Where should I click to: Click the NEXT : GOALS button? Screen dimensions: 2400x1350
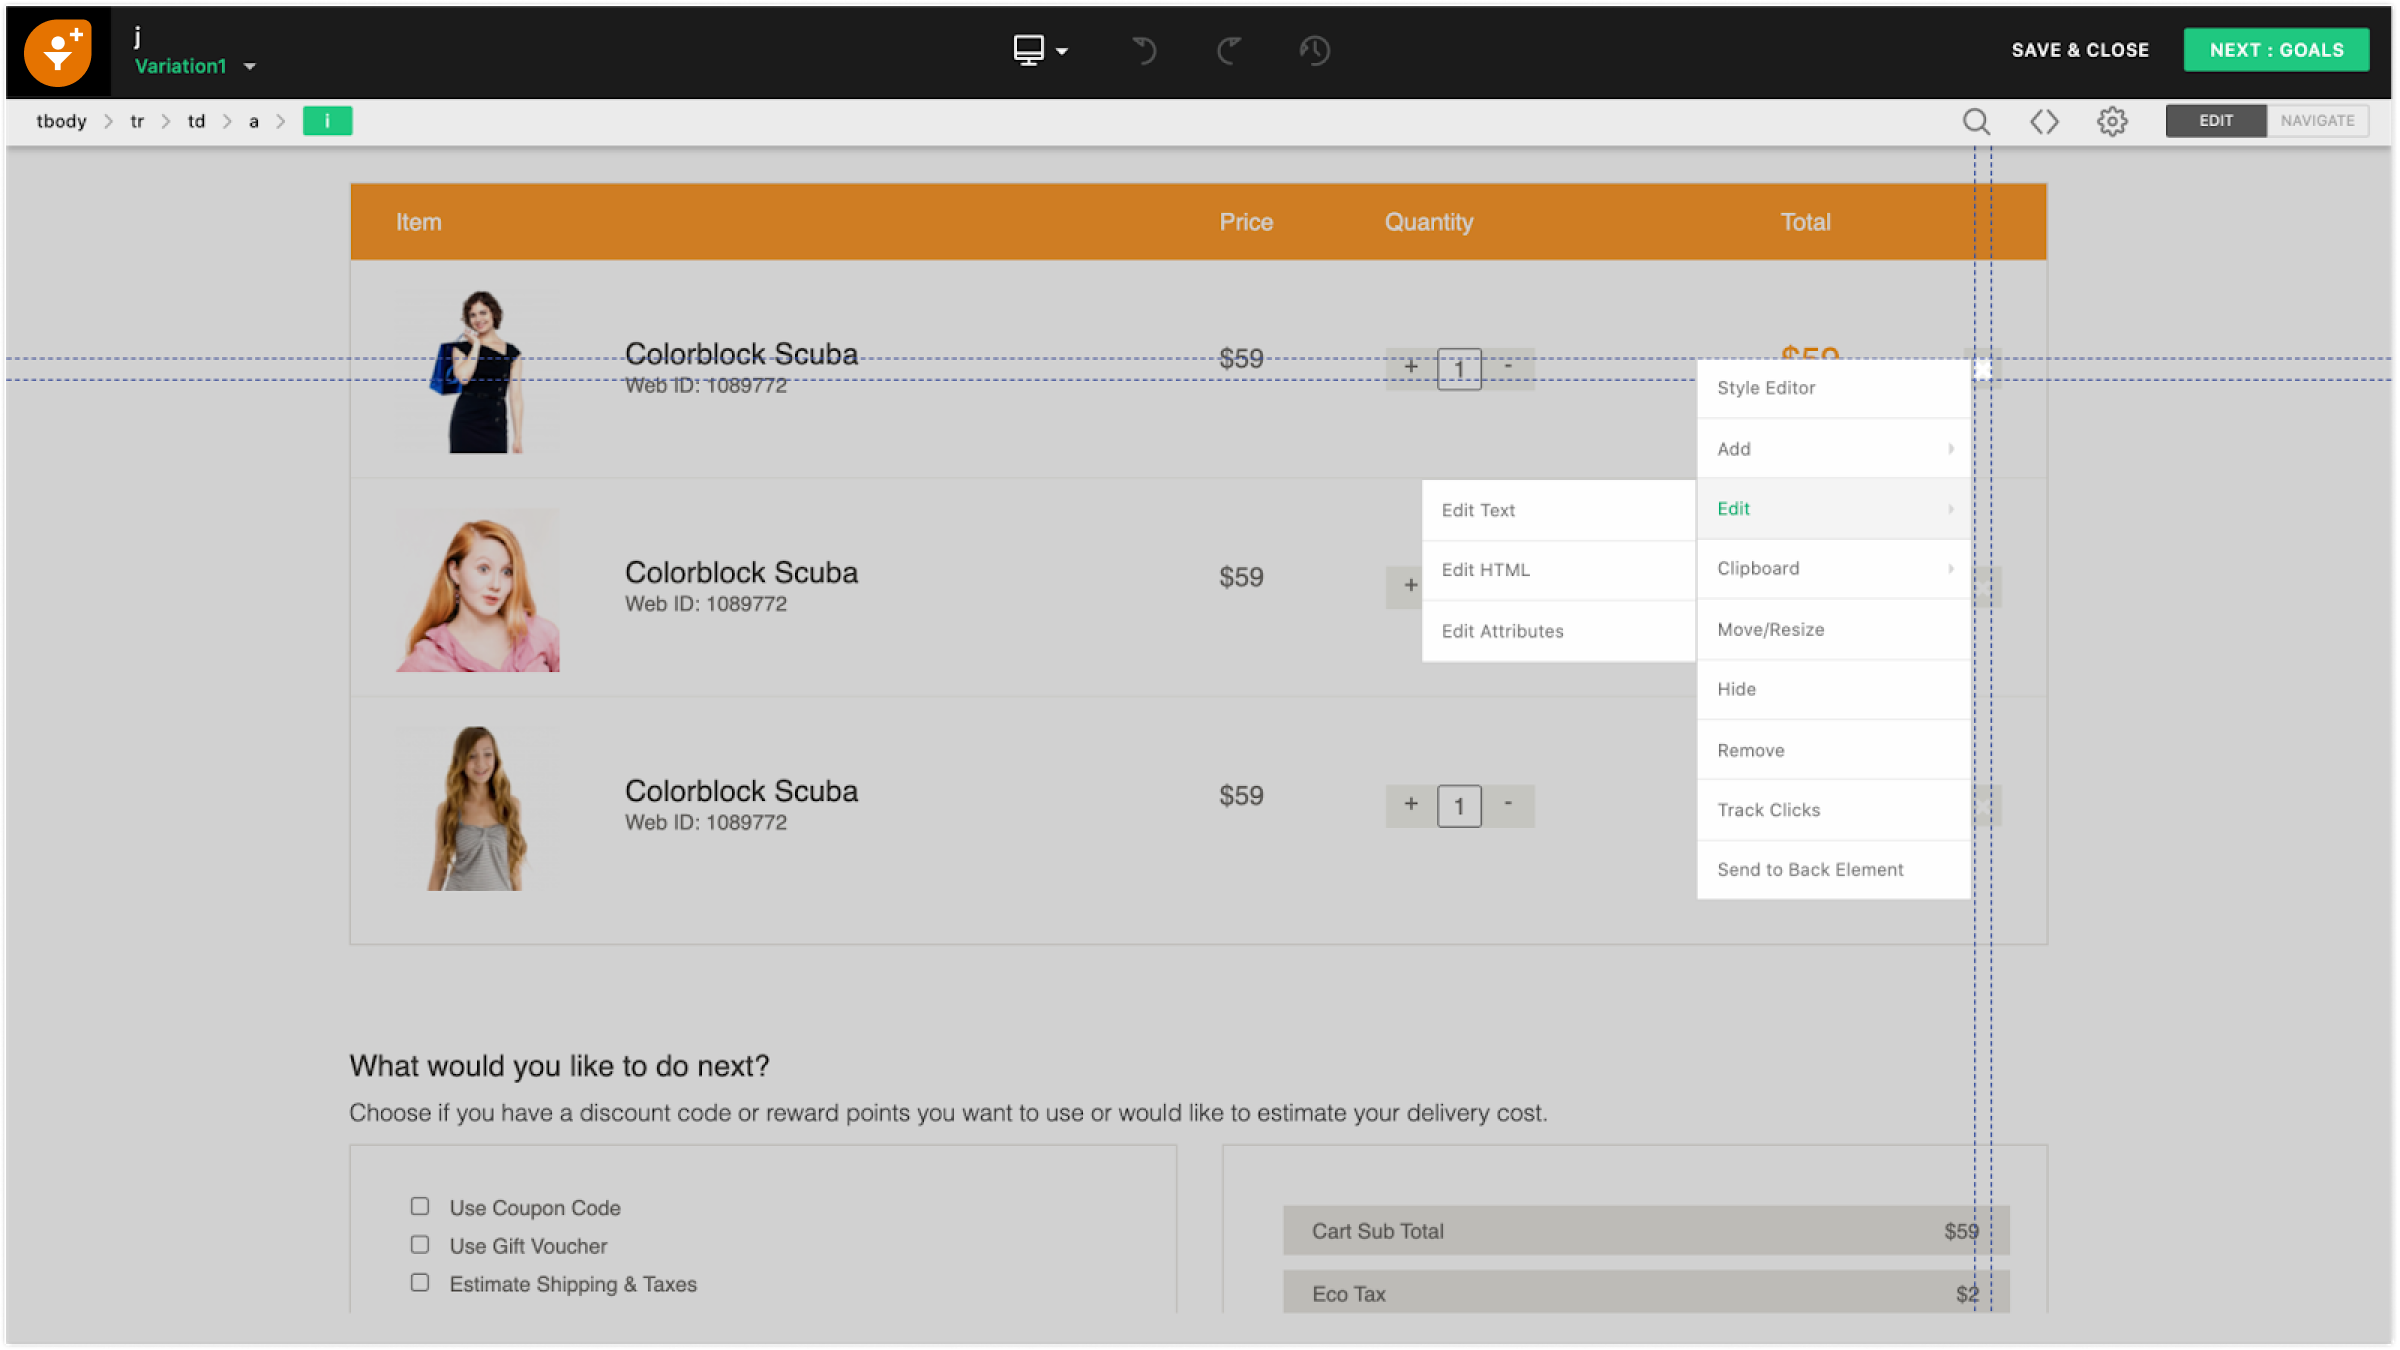click(2276, 50)
